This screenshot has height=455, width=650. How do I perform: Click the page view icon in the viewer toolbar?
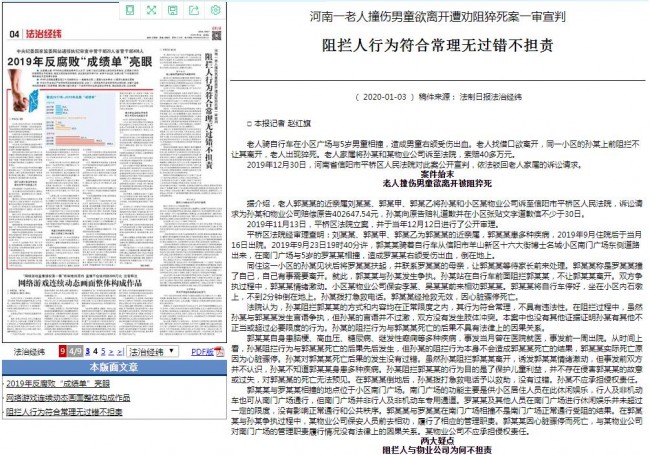[130, 10]
